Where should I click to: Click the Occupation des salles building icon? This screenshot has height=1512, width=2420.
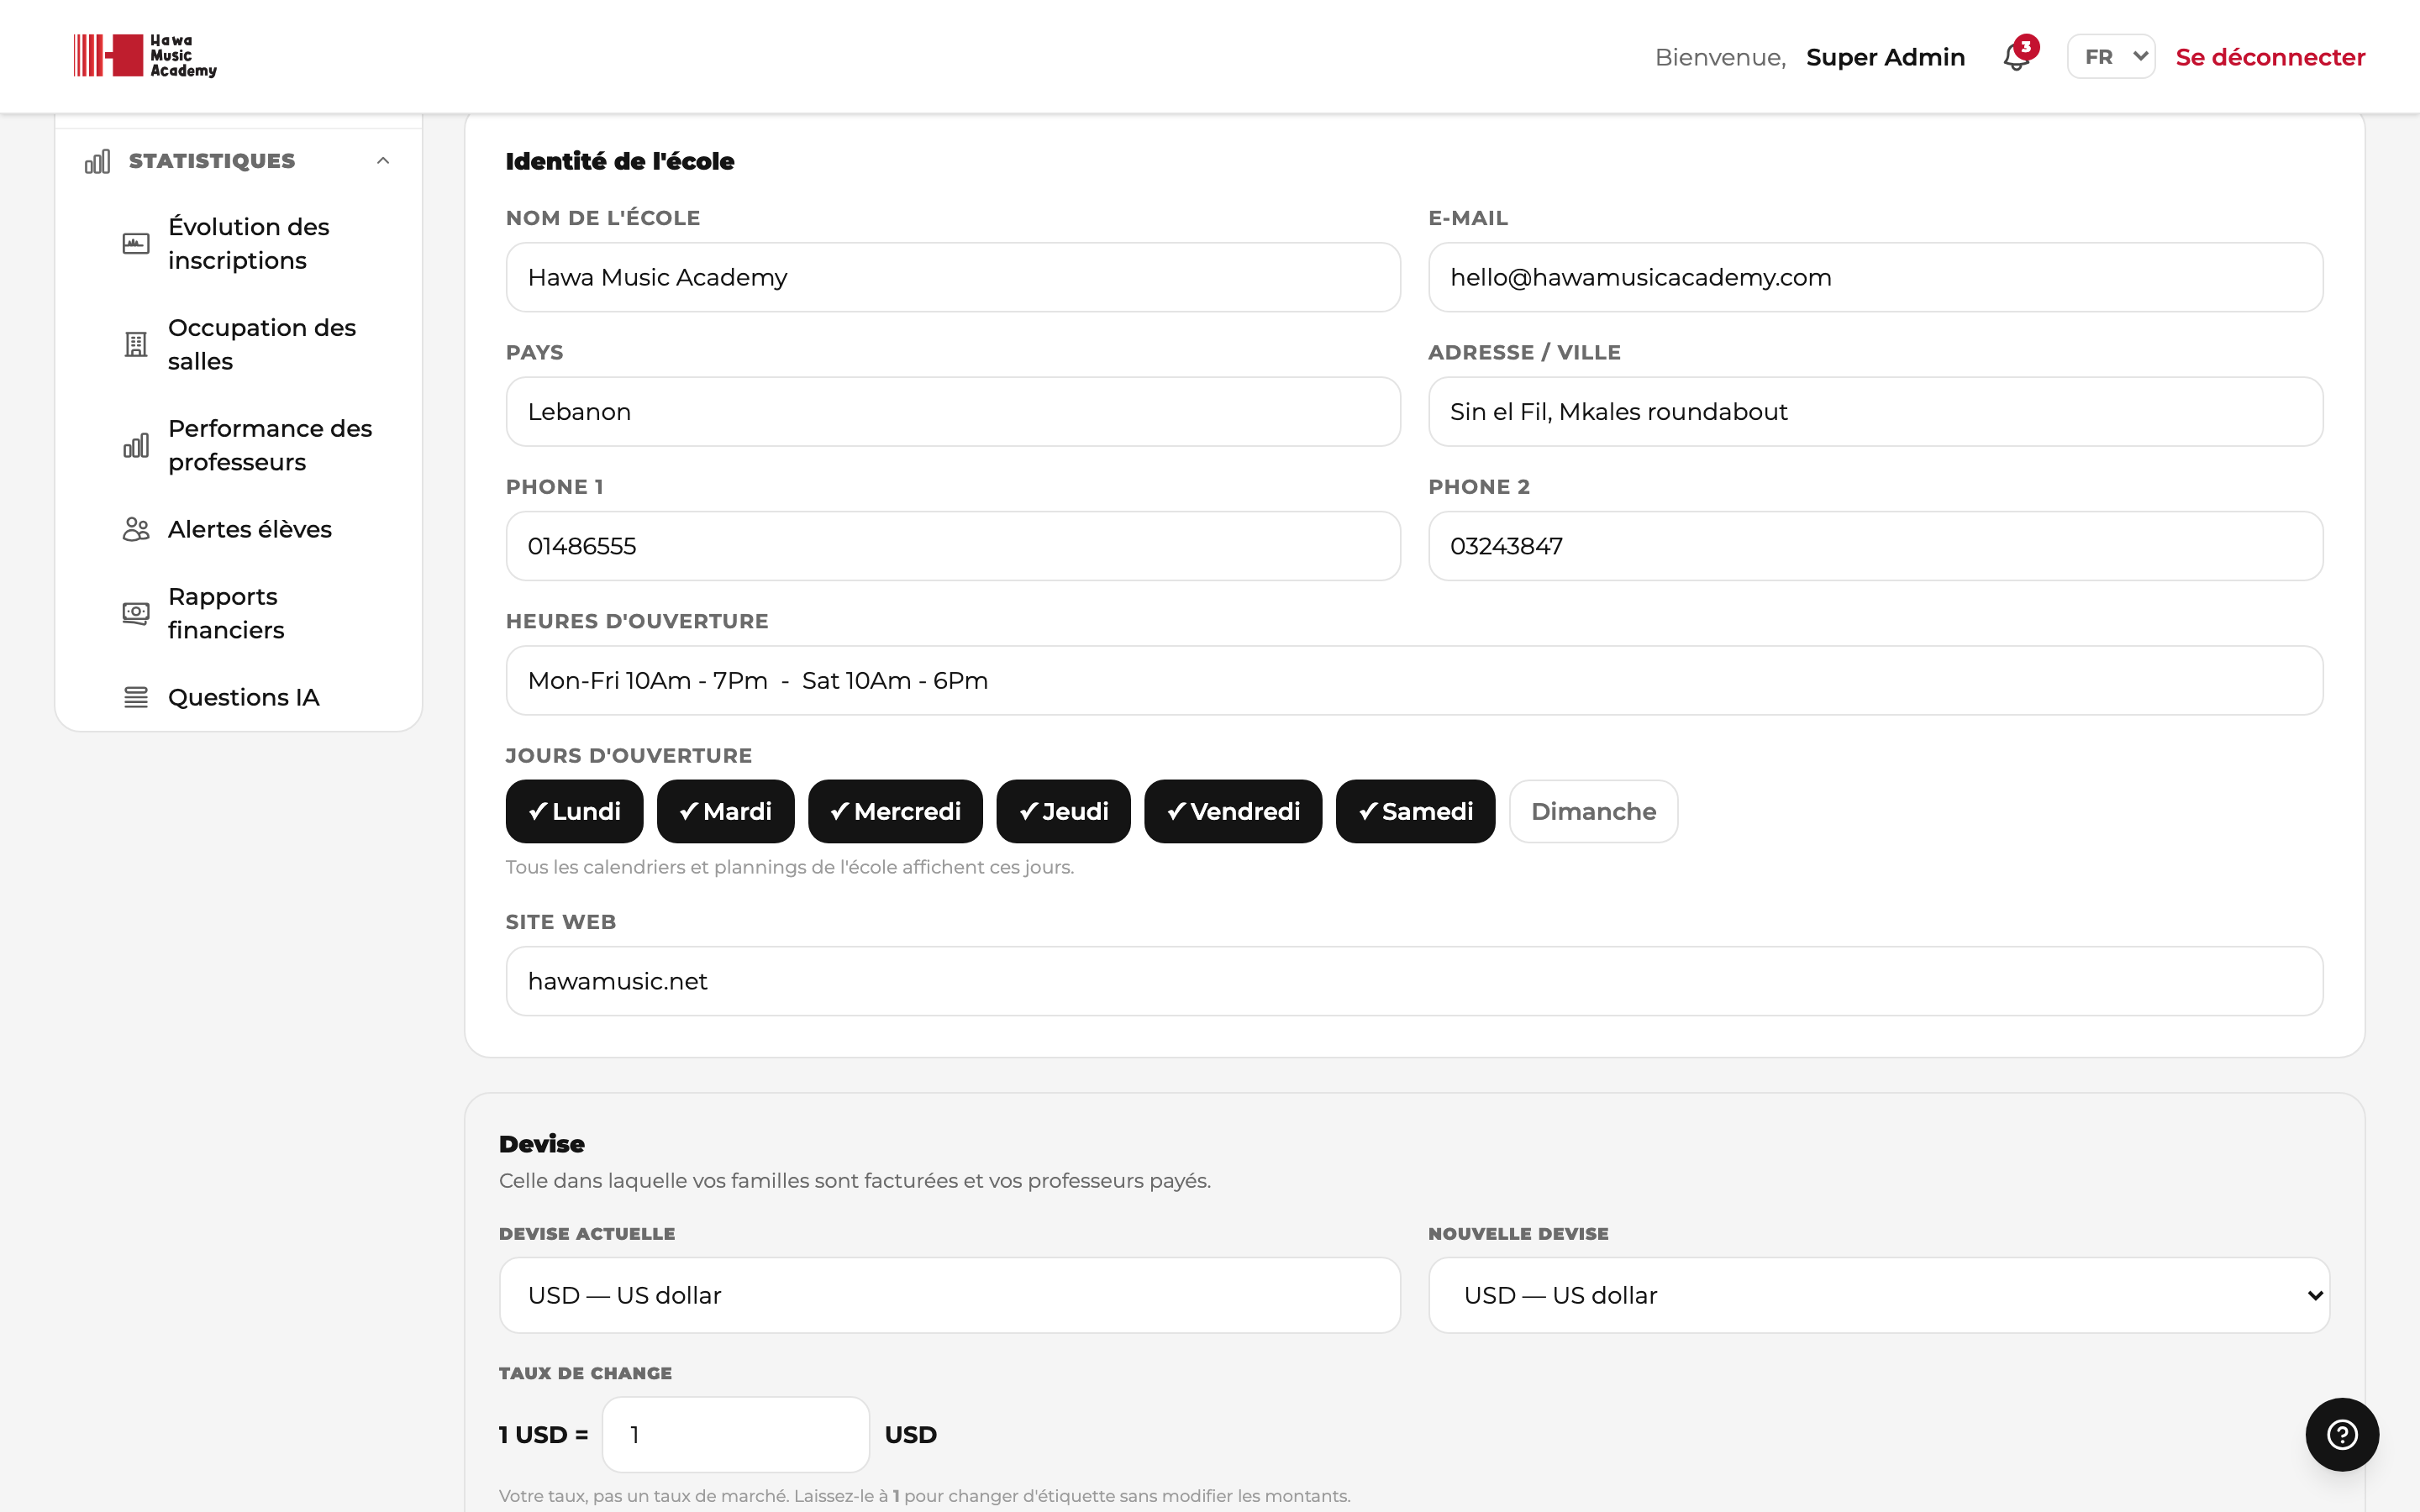pos(136,344)
